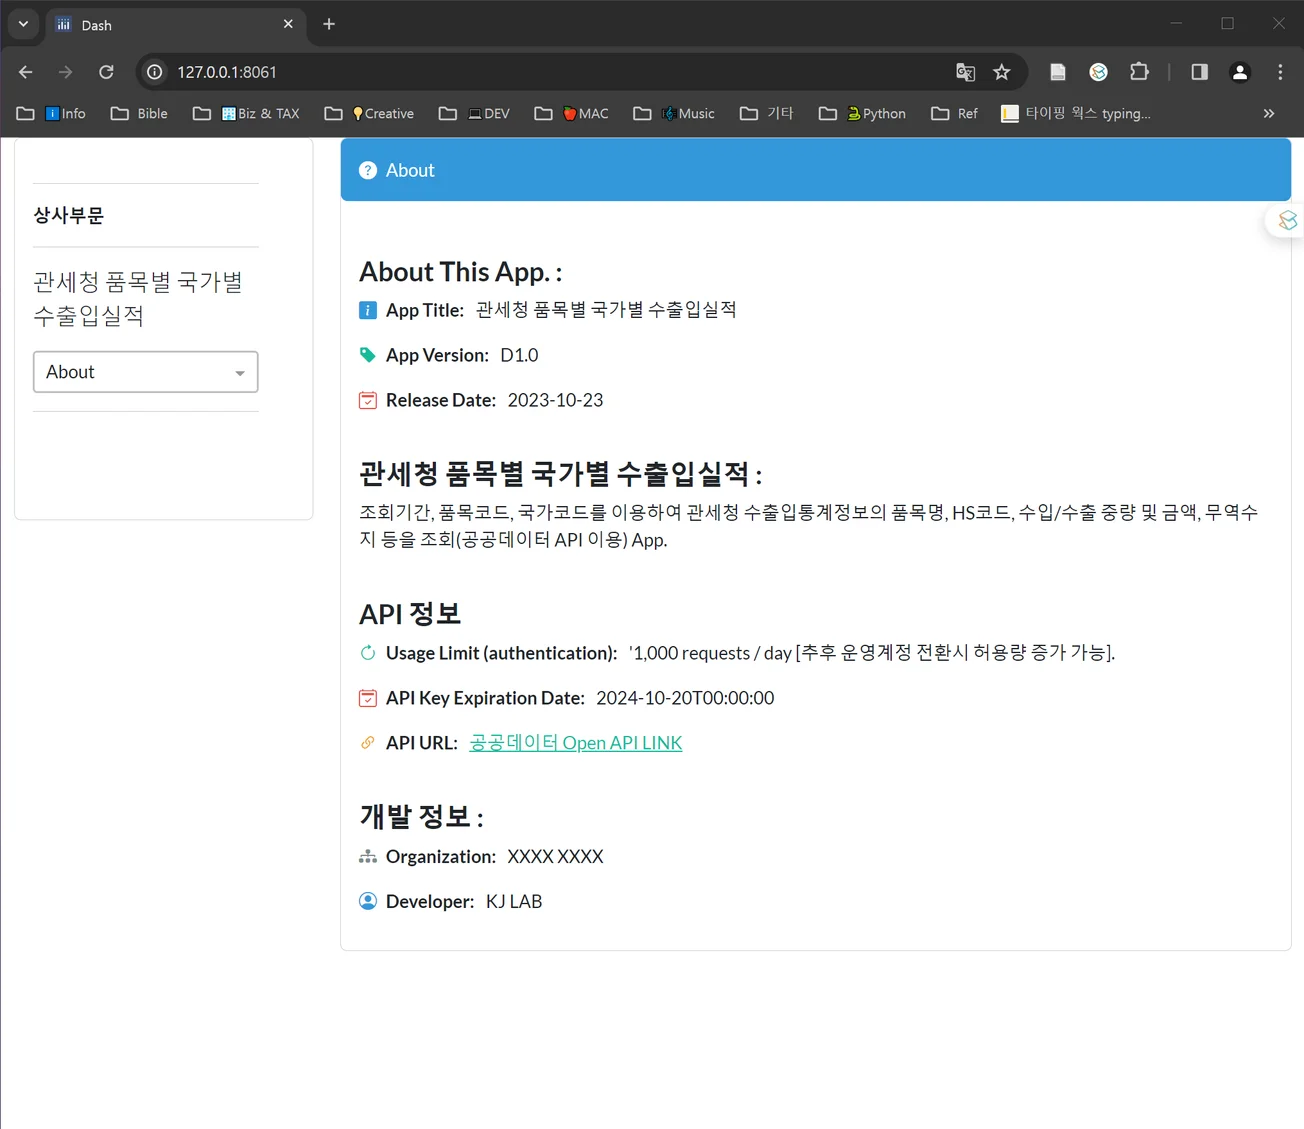Open the Creative bookmarks folder
This screenshot has width=1304, height=1129.
coord(369,114)
